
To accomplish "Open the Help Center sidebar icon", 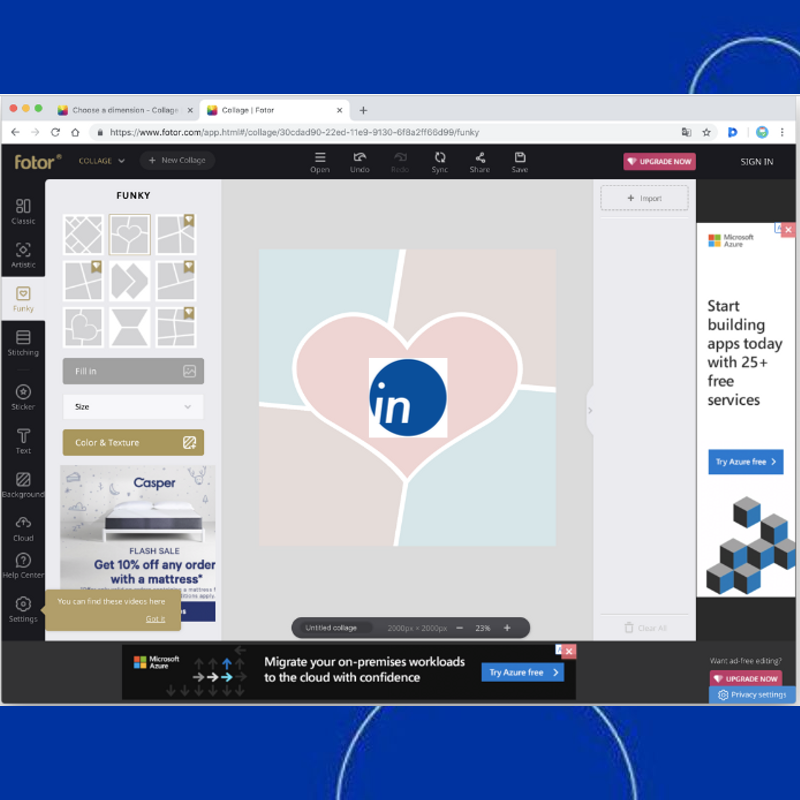I will point(23,565).
